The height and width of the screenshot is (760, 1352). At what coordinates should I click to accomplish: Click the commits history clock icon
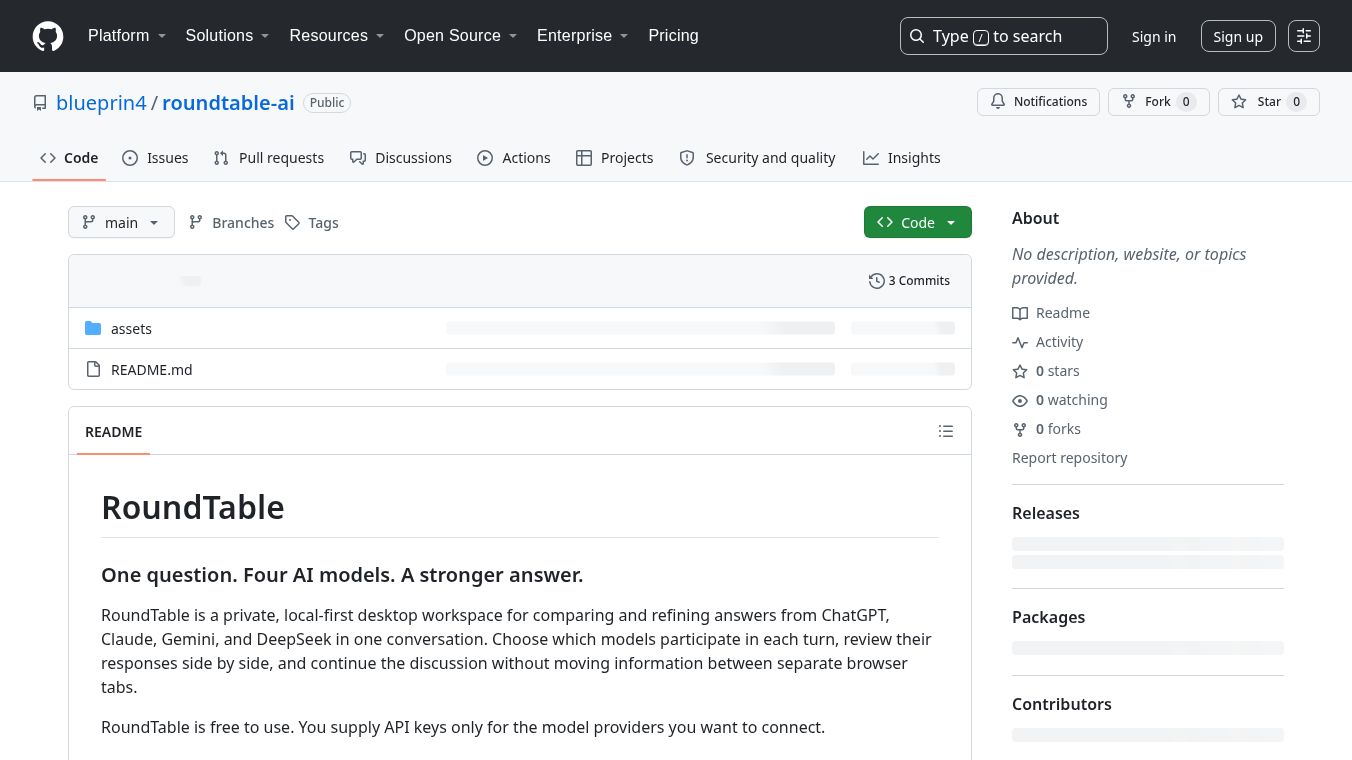coord(877,281)
